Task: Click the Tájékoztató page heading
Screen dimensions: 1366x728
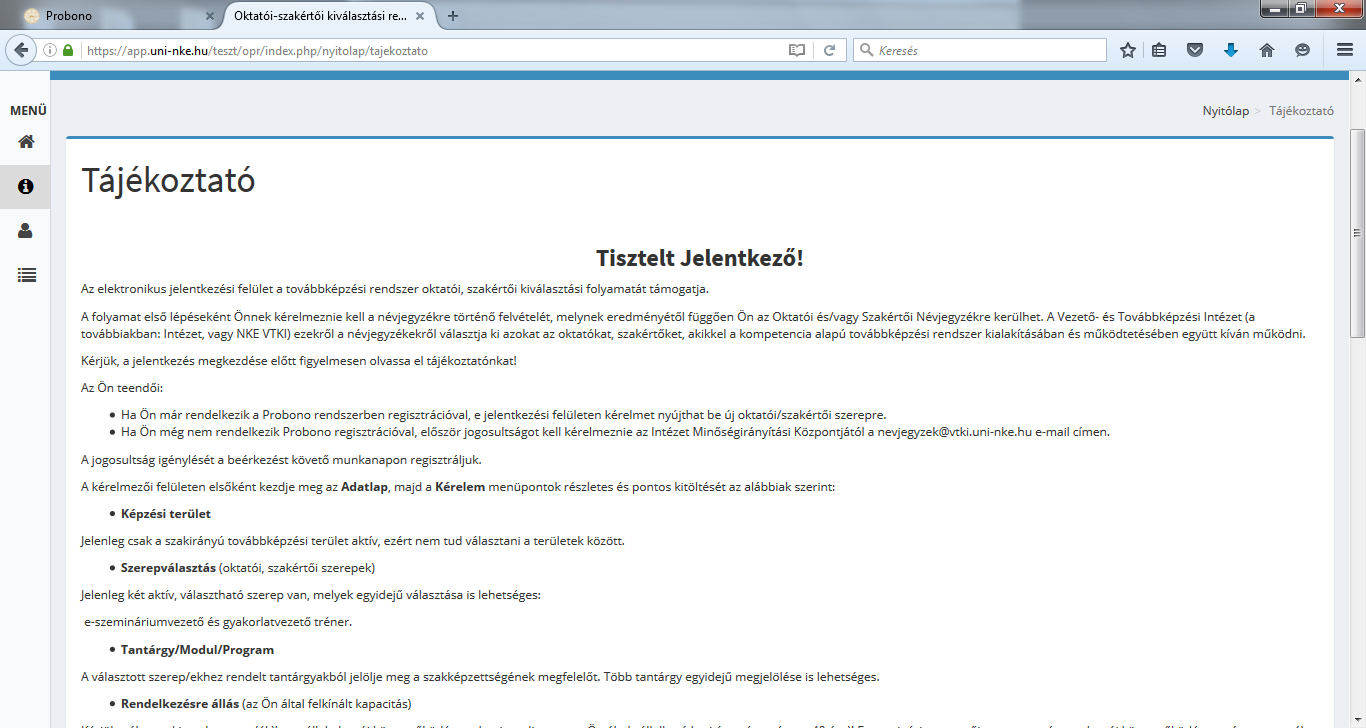Action: coord(168,181)
